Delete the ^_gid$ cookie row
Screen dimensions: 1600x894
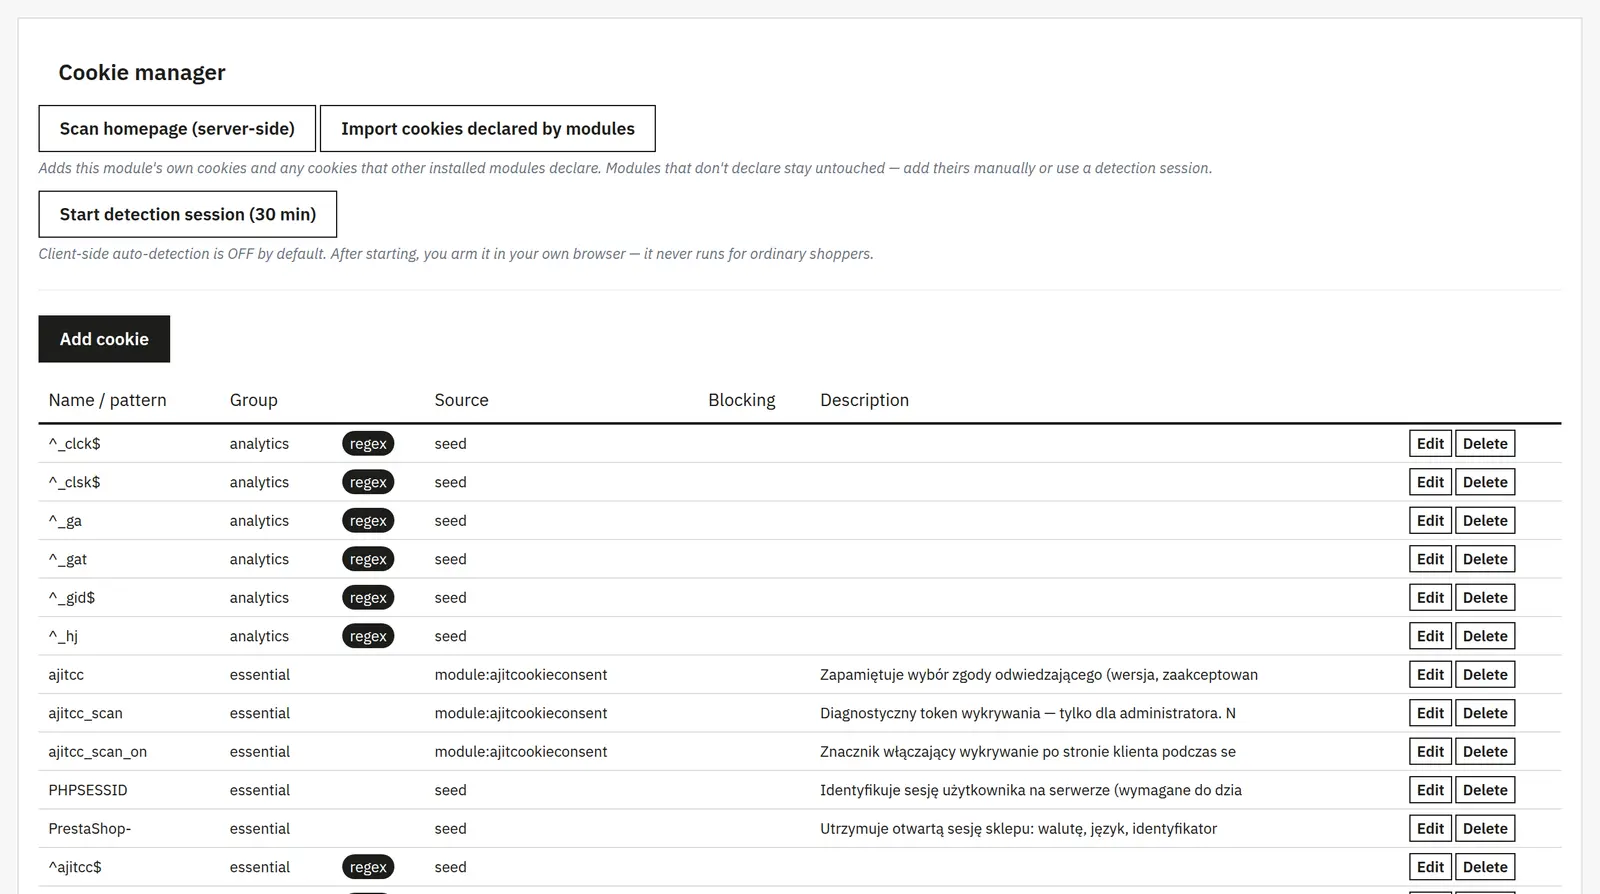[1485, 598]
